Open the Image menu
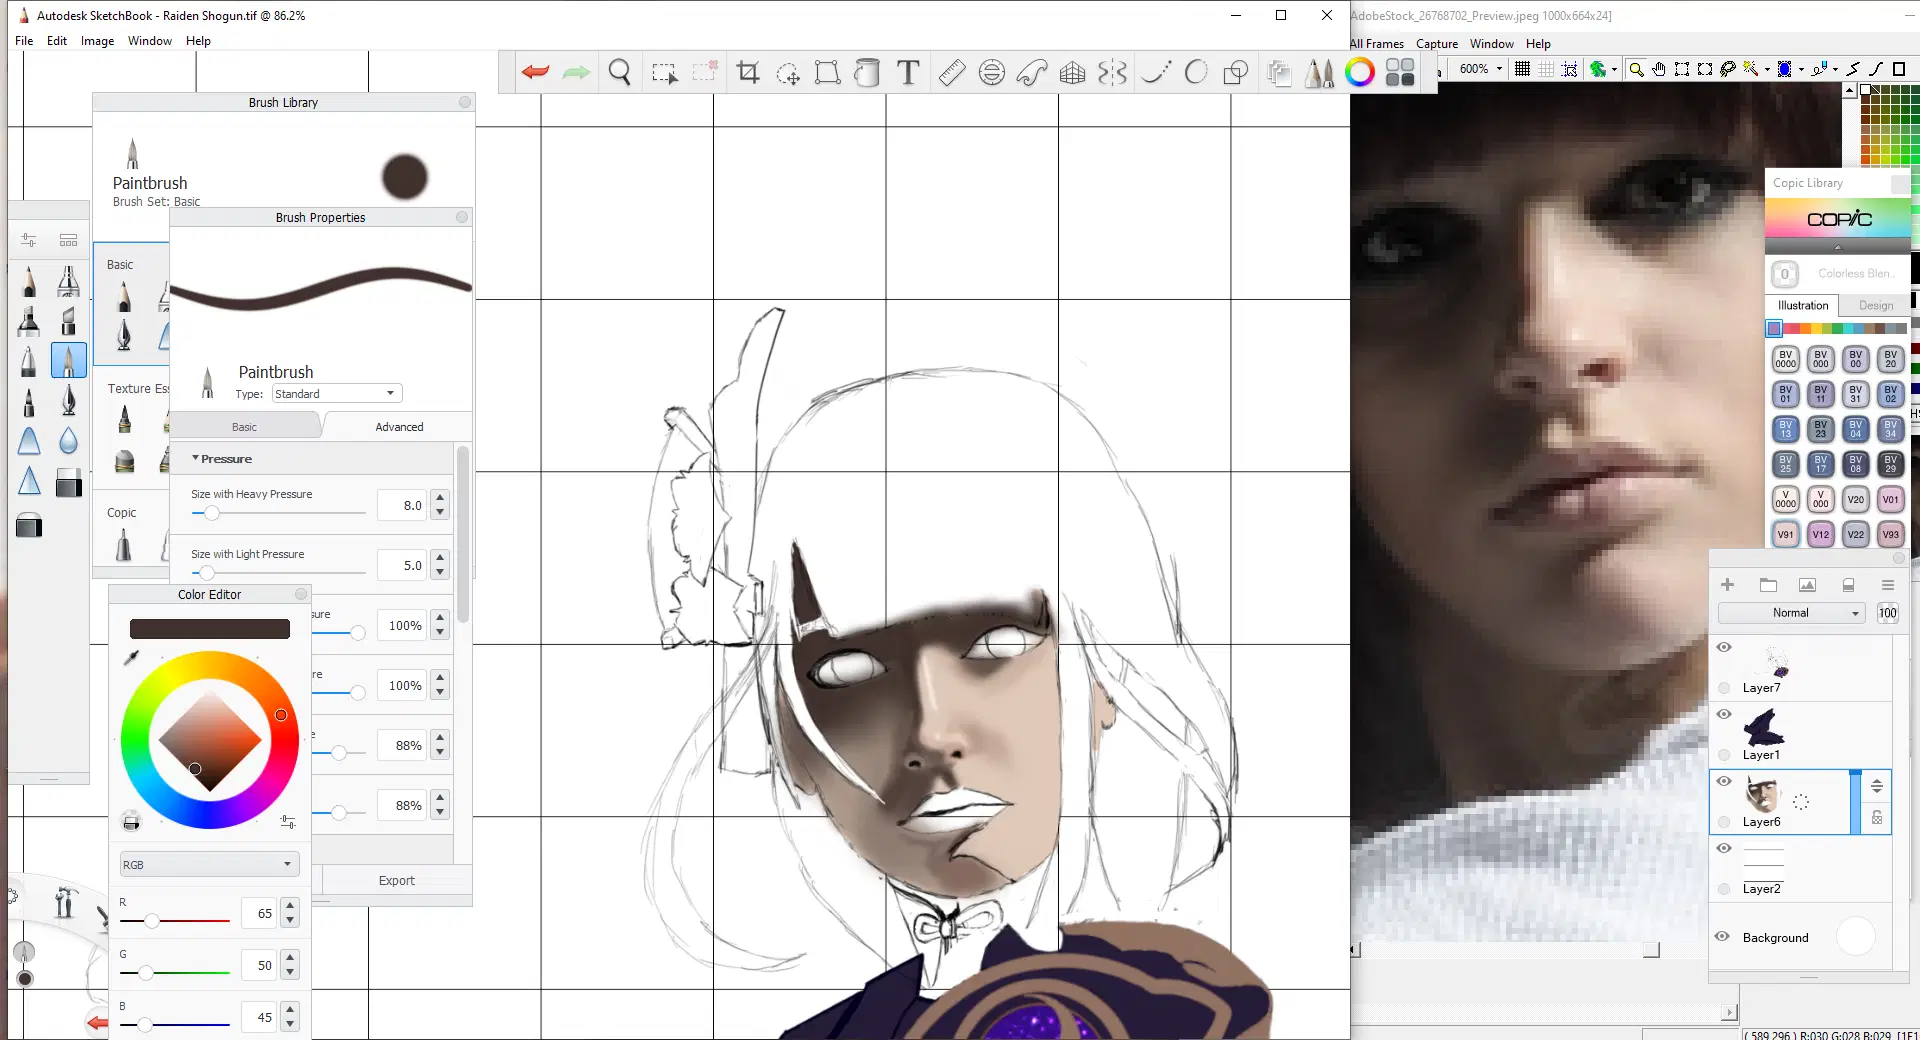The image size is (1920, 1040). [x=97, y=41]
